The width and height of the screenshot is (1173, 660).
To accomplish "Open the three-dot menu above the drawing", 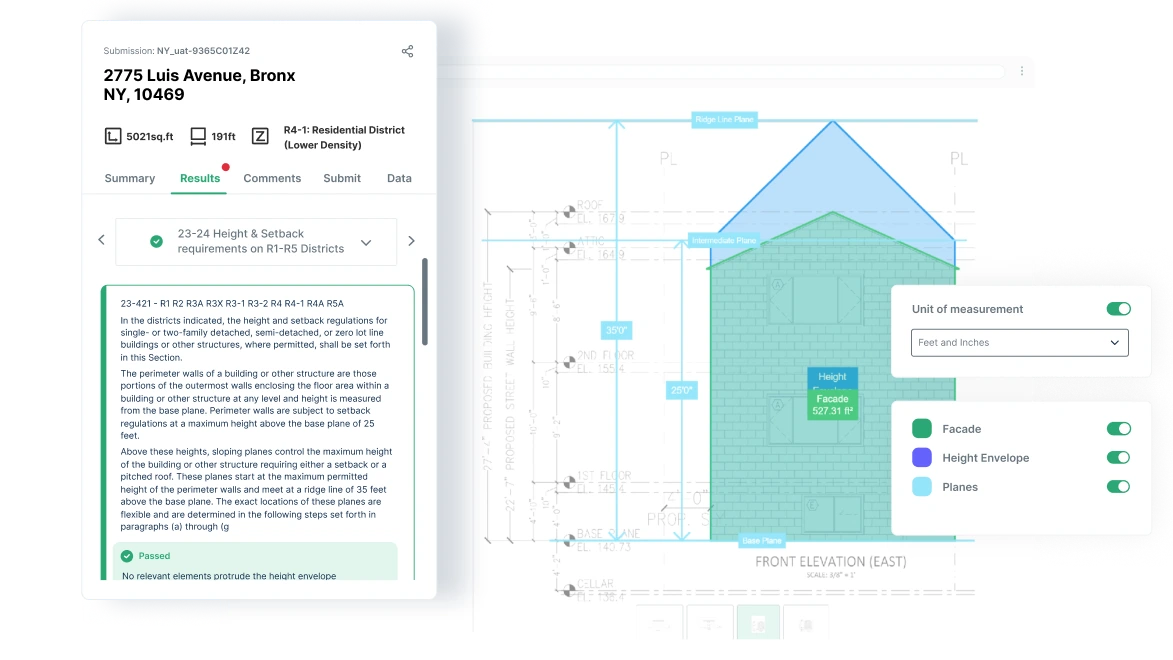I will pyautogui.click(x=1022, y=71).
